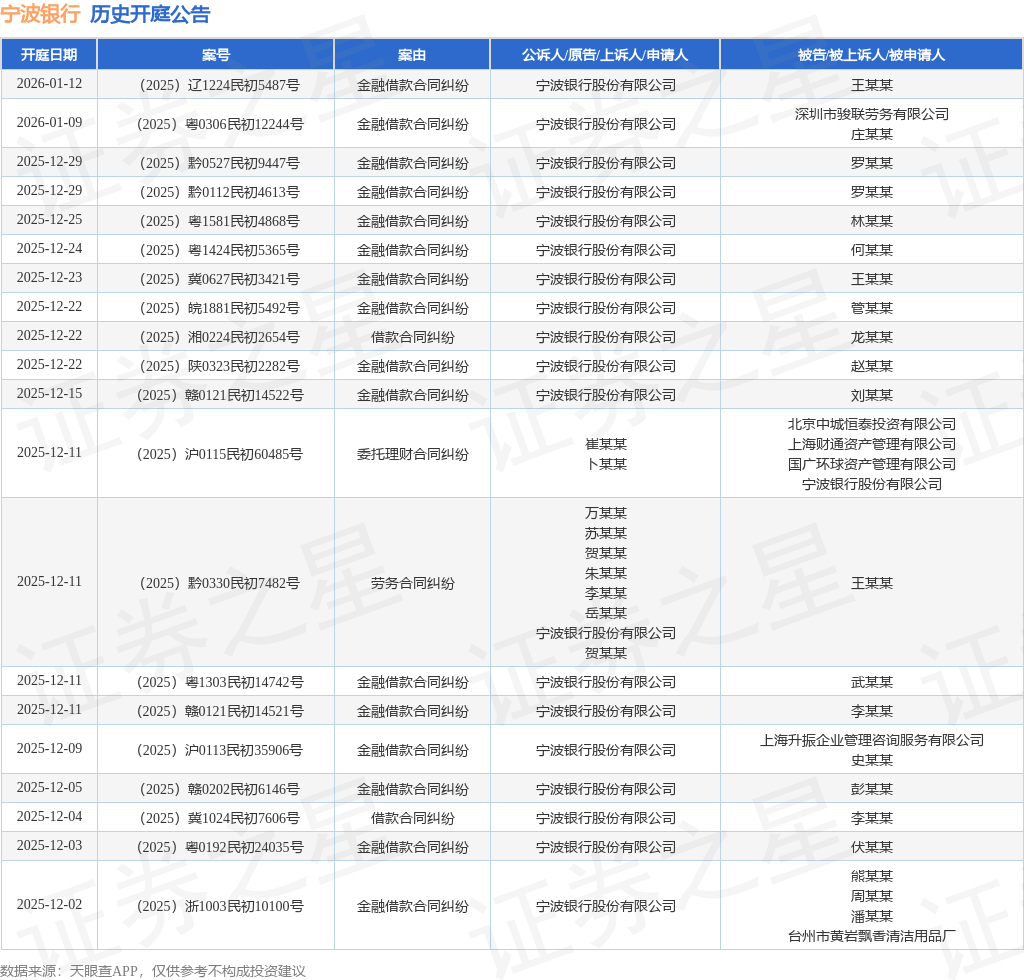This screenshot has height=980, width=1024.
Task: Click defendant 深圳市骏联劳务有限公司
Action: [872, 114]
